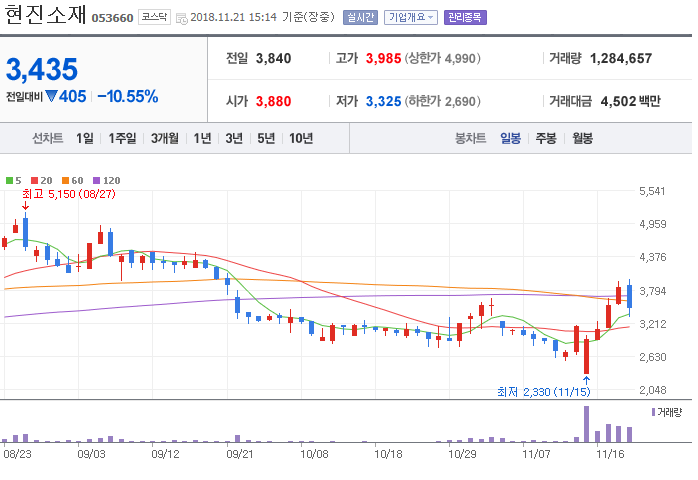Image resolution: width=698 pixels, height=480 pixels.
Task: Click the blue arrow at 최저 2,330 marker
Action: (x=586, y=380)
